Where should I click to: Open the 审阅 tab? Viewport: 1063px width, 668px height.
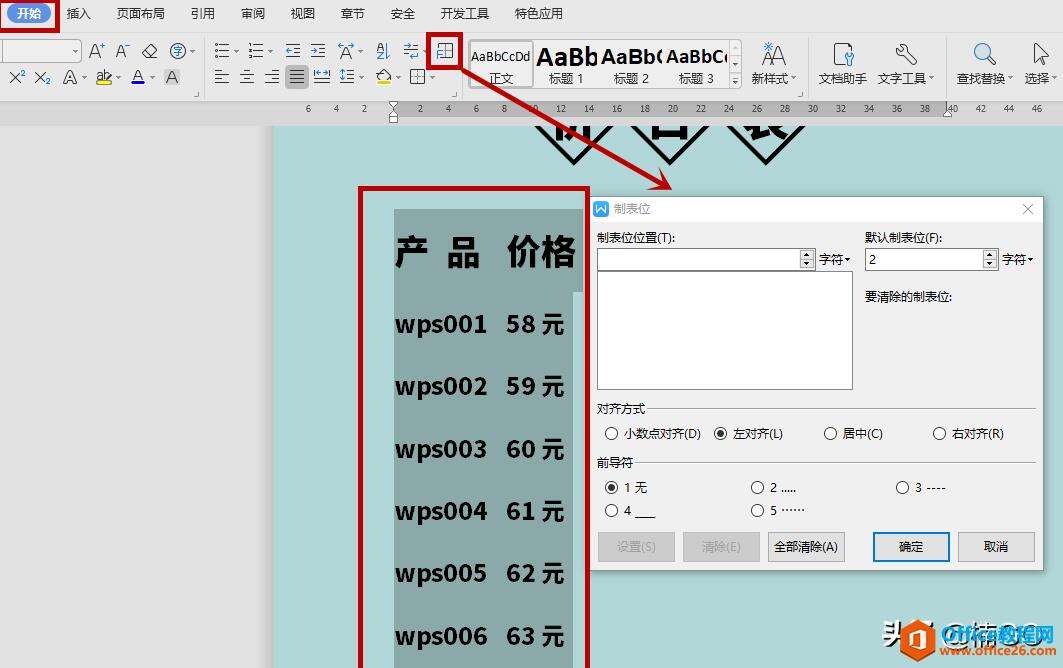252,14
